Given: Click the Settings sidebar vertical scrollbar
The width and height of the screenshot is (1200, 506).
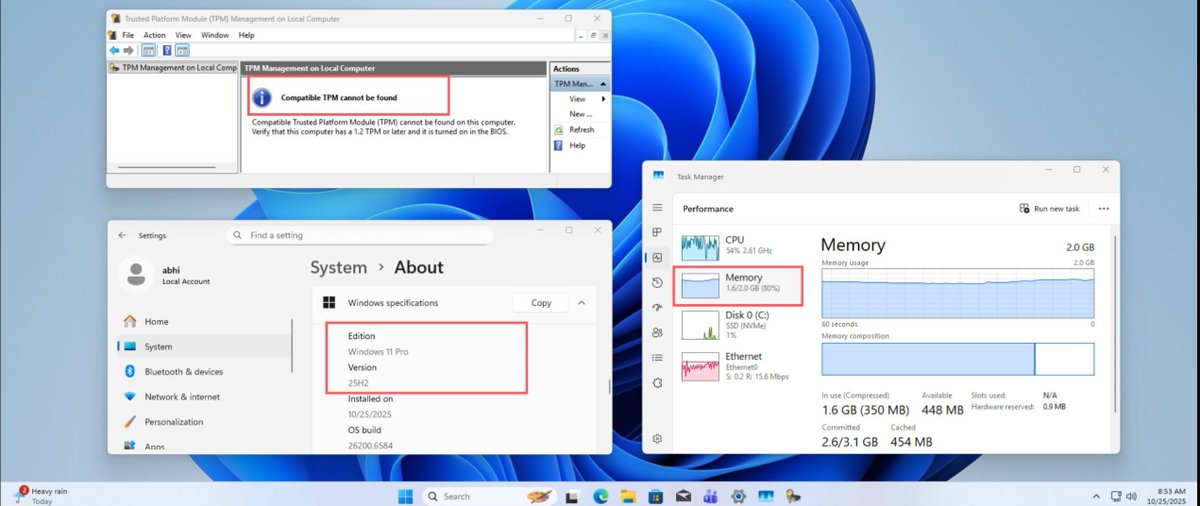Looking at the screenshot, I should coord(292,345).
